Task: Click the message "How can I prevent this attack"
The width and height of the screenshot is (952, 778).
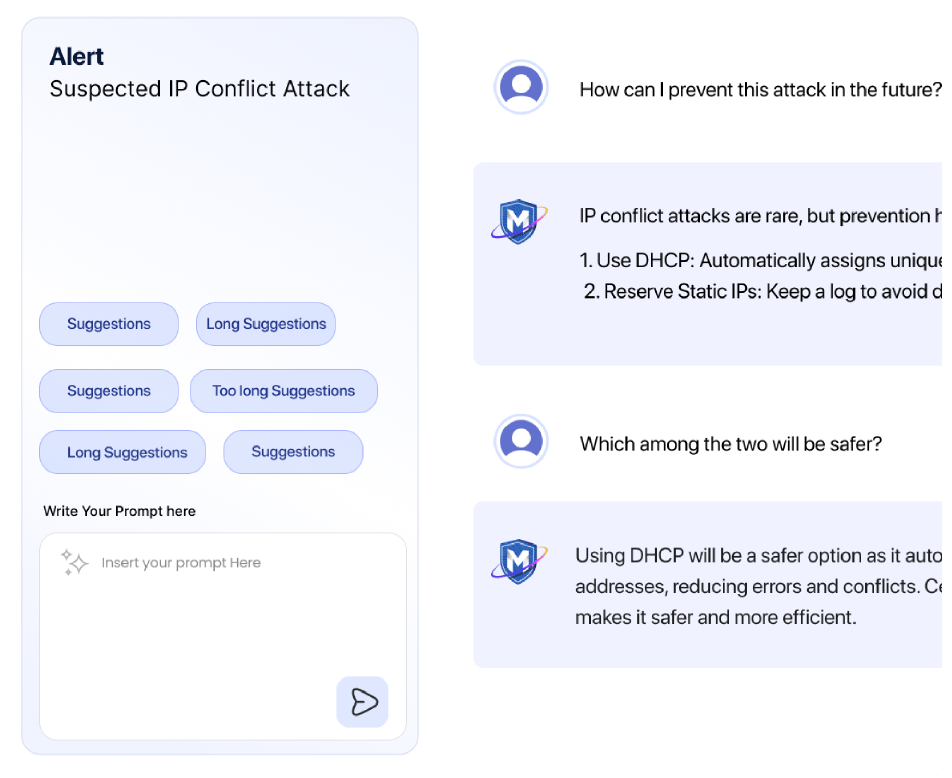Action: [x=760, y=90]
